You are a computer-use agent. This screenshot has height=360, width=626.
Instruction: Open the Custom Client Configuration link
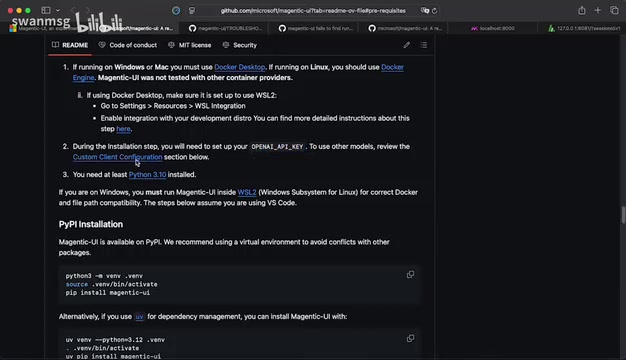pyautogui.click(x=117, y=157)
